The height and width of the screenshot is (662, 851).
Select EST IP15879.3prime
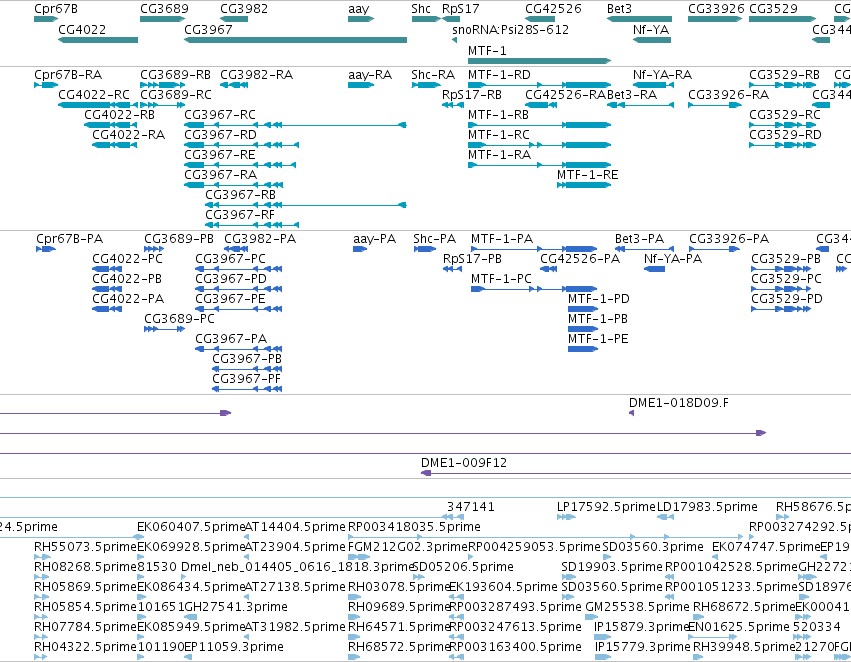642,627
